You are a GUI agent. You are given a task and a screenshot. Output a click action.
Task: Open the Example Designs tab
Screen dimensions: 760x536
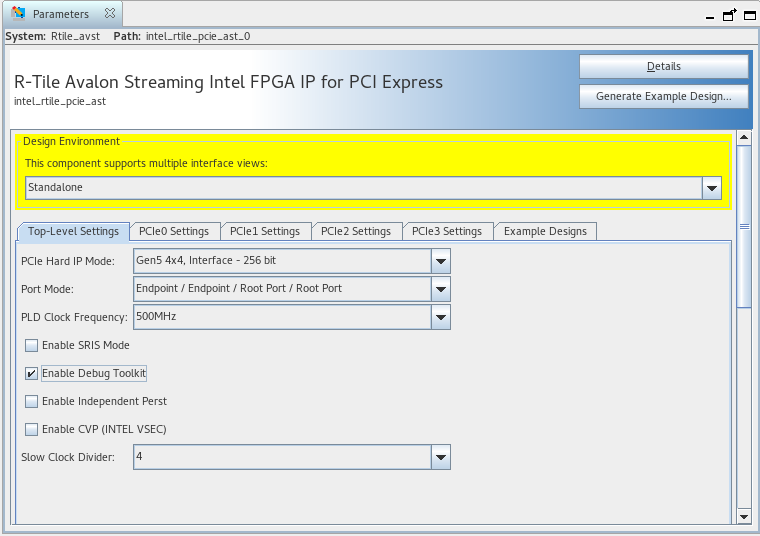pyautogui.click(x=545, y=231)
